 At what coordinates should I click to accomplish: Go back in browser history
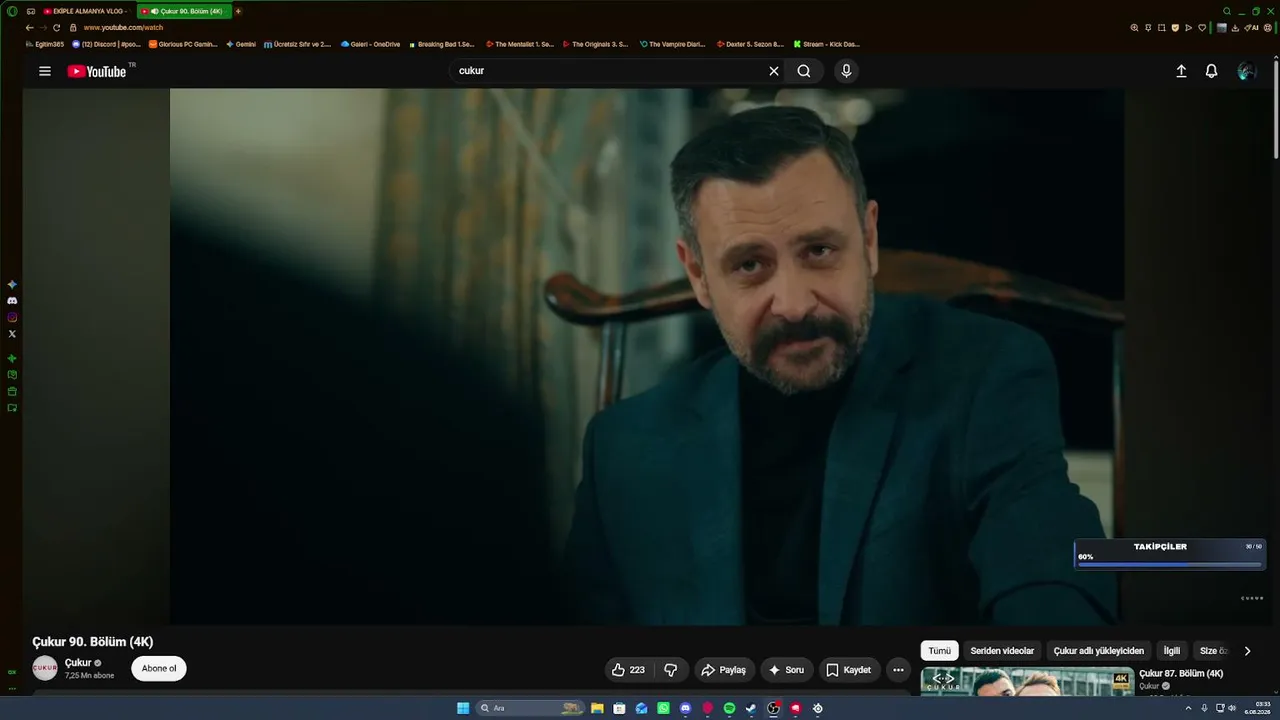click(x=29, y=28)
